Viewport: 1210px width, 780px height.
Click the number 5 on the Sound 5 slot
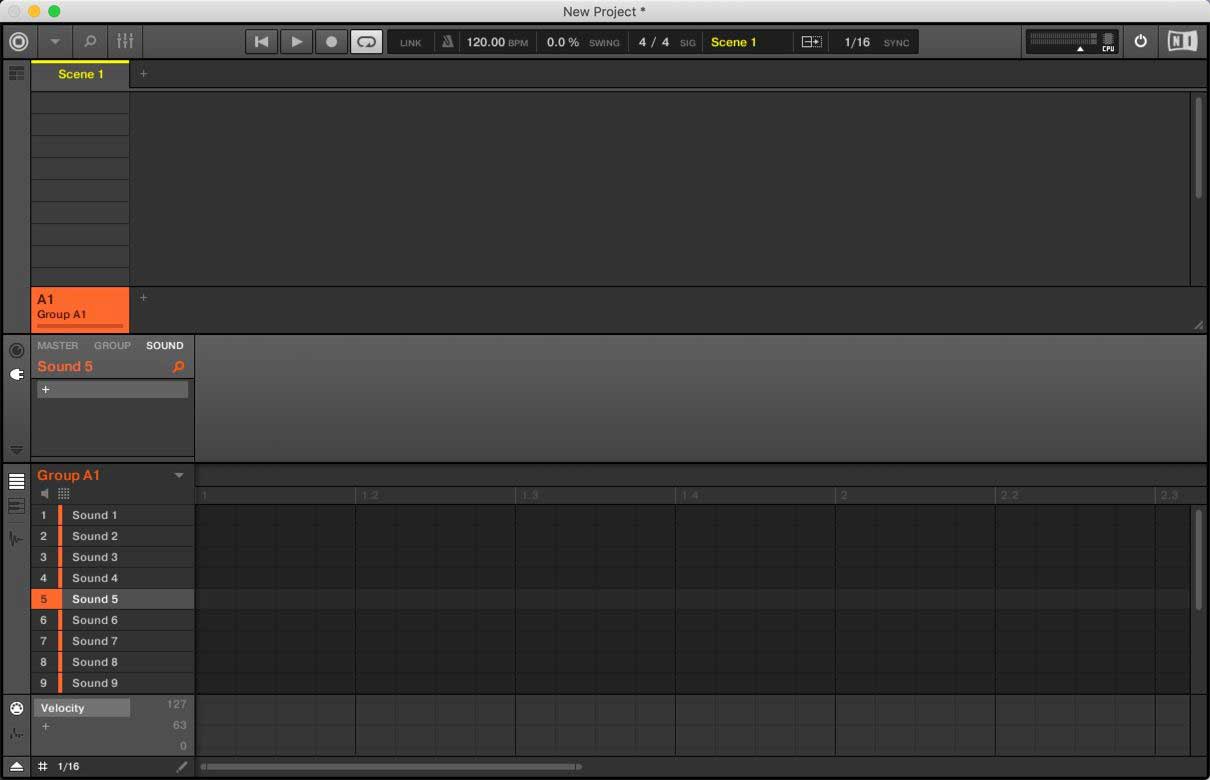[44, 599]
